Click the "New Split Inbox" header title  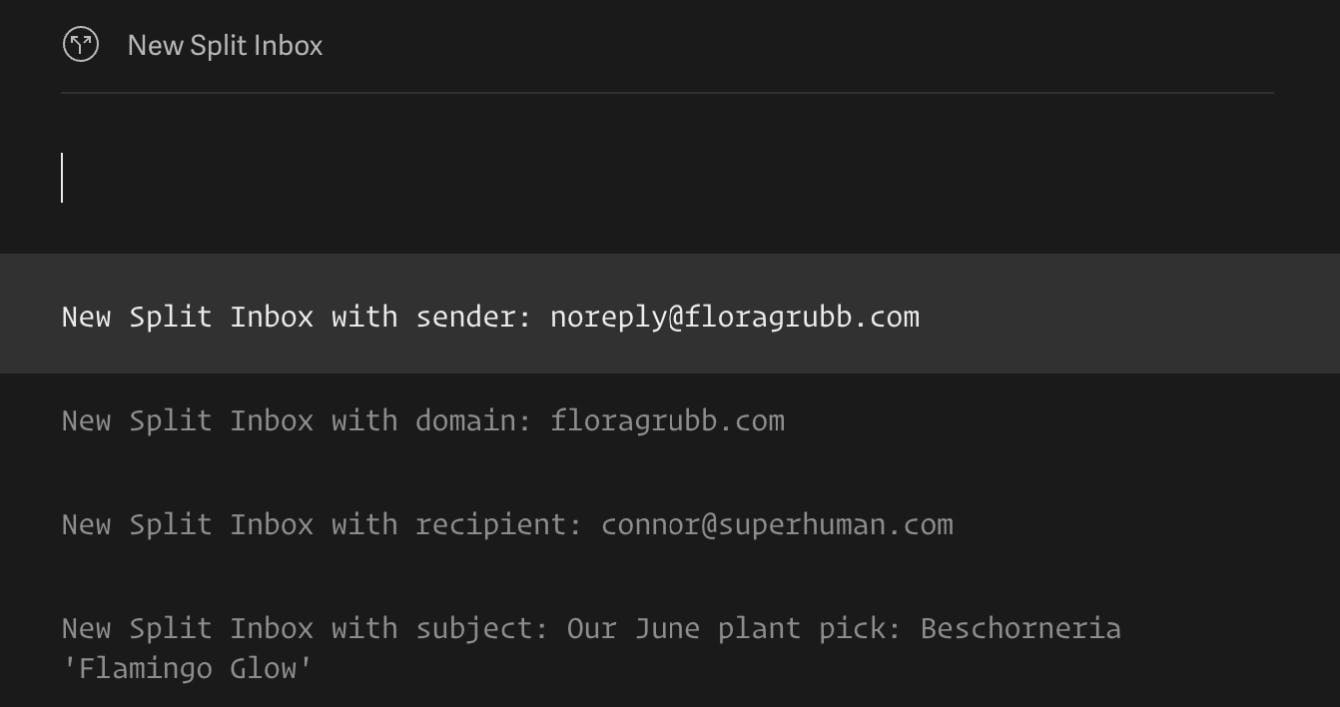pos(225,45)
